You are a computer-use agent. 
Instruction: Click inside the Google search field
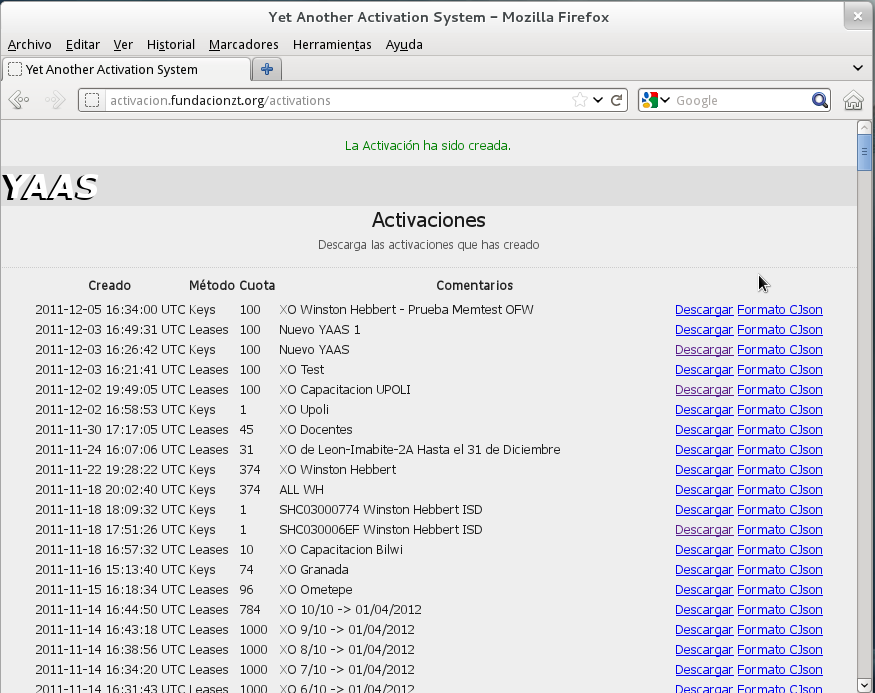[740, 100]
